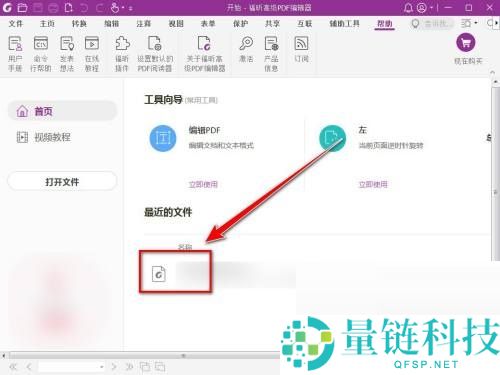Open the 文件 menu
Screen dimensions: 500x375
coord(16,24)
